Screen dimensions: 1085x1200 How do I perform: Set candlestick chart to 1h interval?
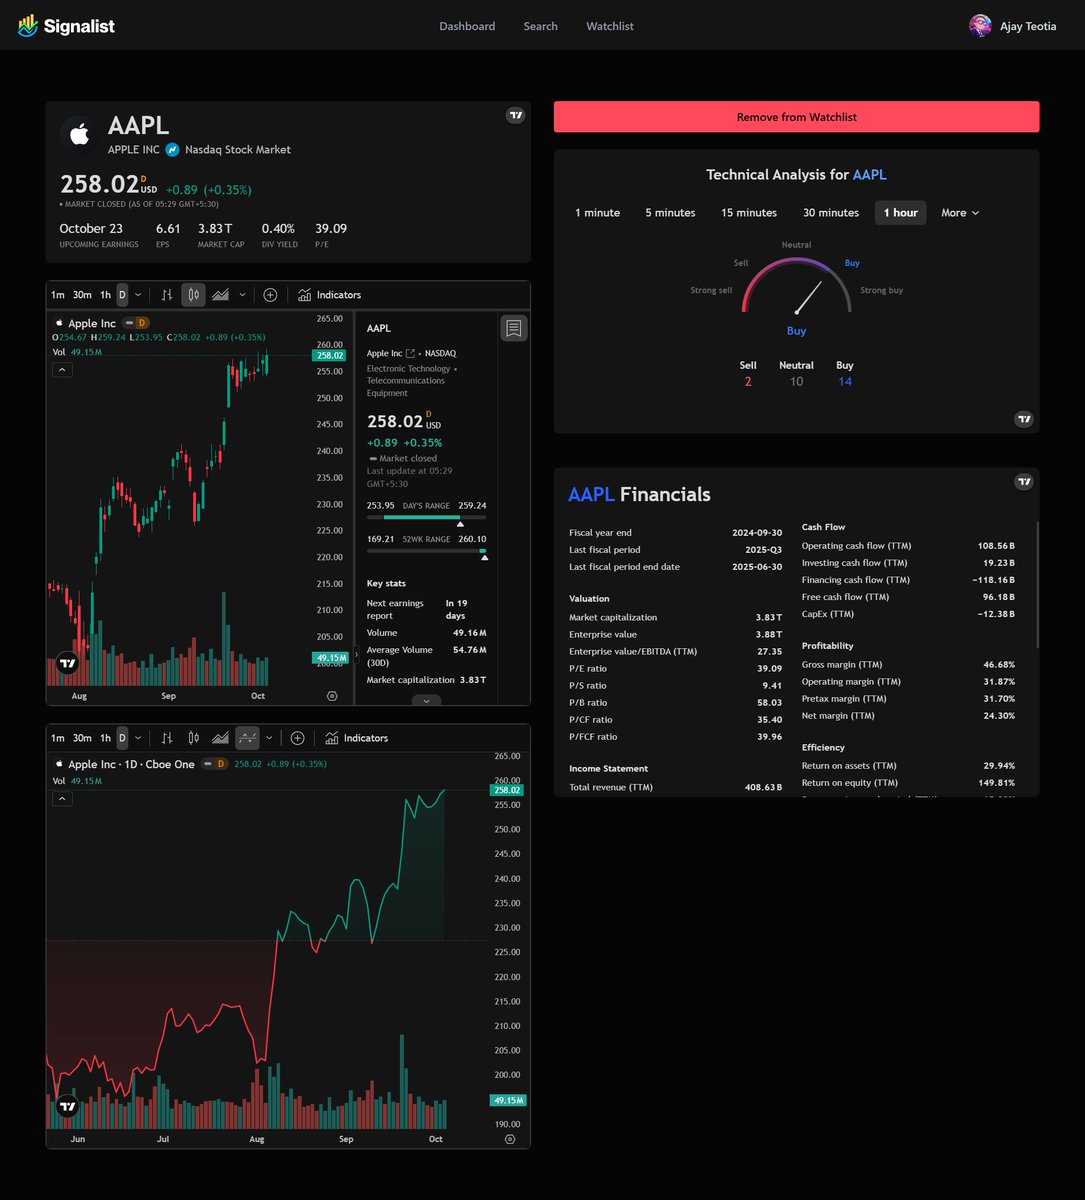click(x=105, y=295)
